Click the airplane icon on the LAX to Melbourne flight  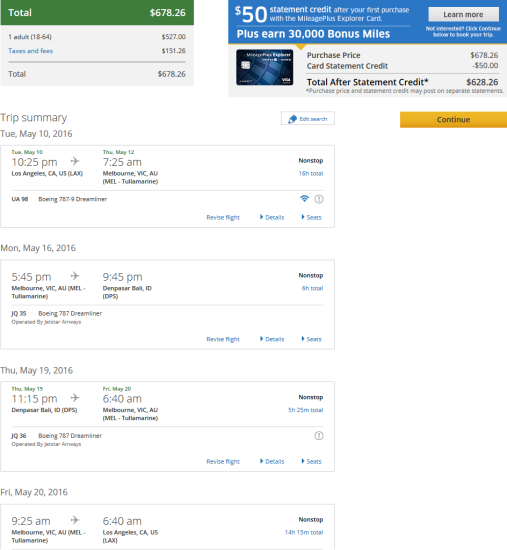pos(75,161)
